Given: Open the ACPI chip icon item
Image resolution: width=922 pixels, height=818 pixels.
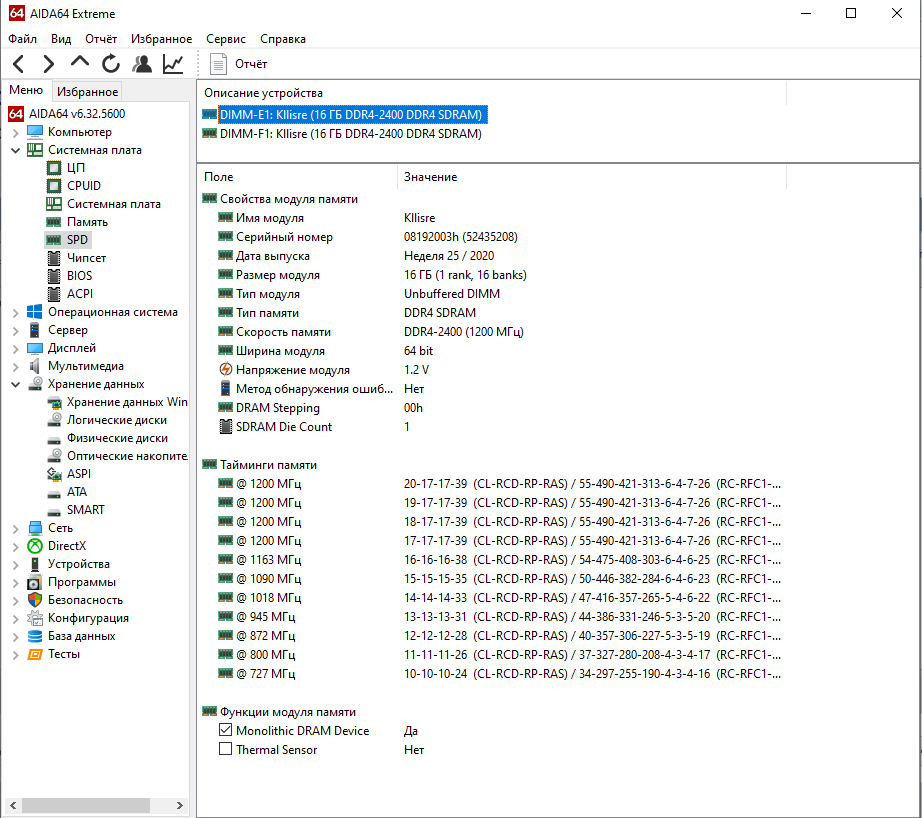Looking at the screenshot, I should pos(54,294).
